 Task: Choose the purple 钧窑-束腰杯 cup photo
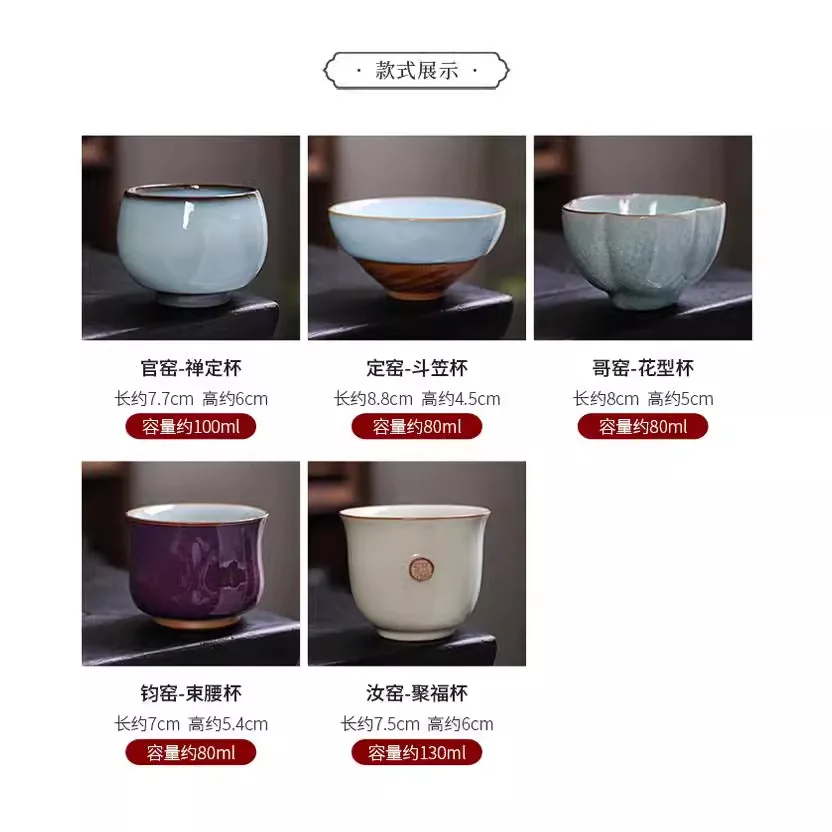(x=190, y=564)
